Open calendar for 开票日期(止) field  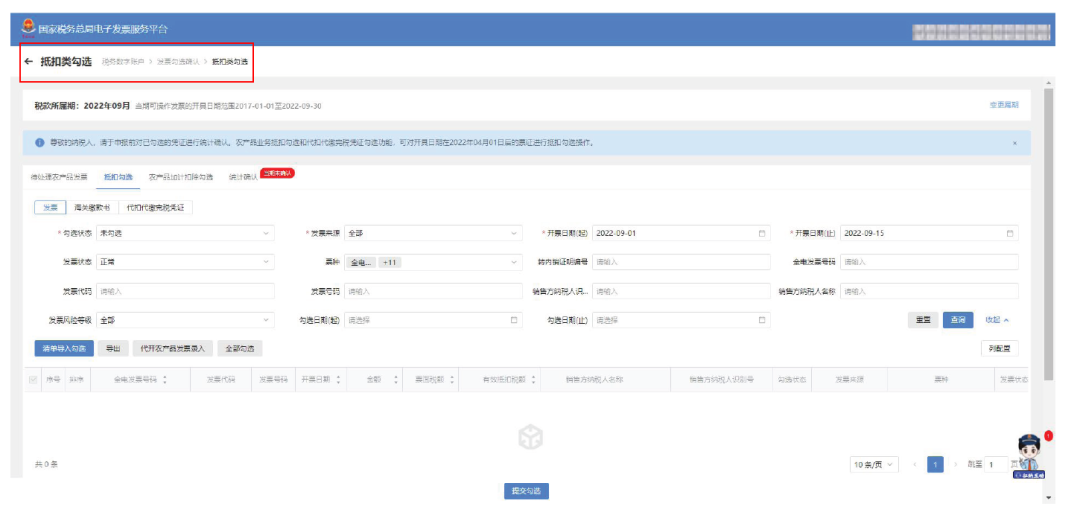coord(1010,233)
